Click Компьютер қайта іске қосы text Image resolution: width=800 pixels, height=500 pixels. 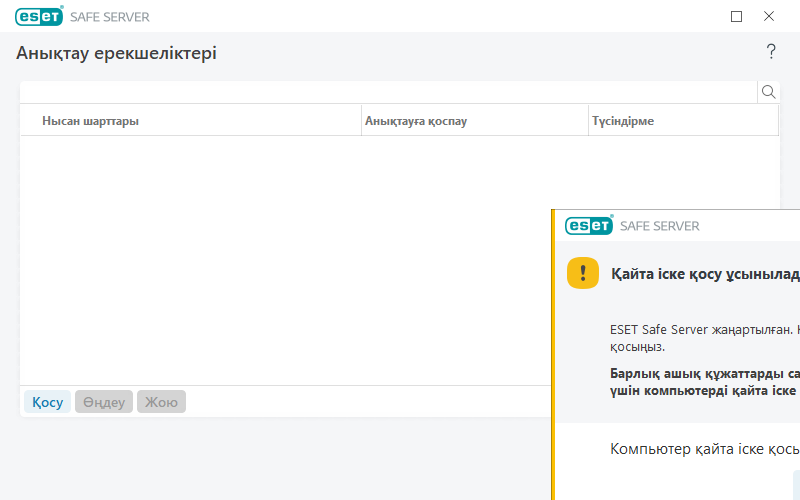click(x=705, y=449)
